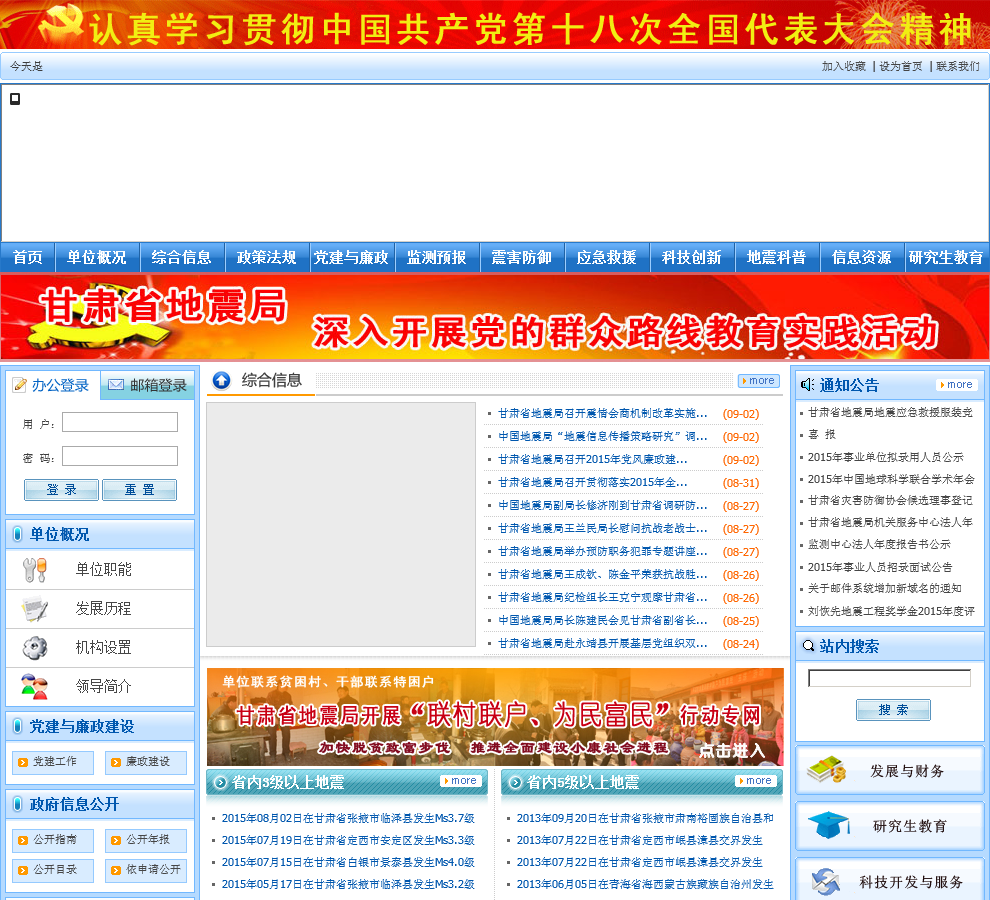Click 设为首页 in the top bar
The height and width of the screenshot is (900, 990).
[901, 66]
